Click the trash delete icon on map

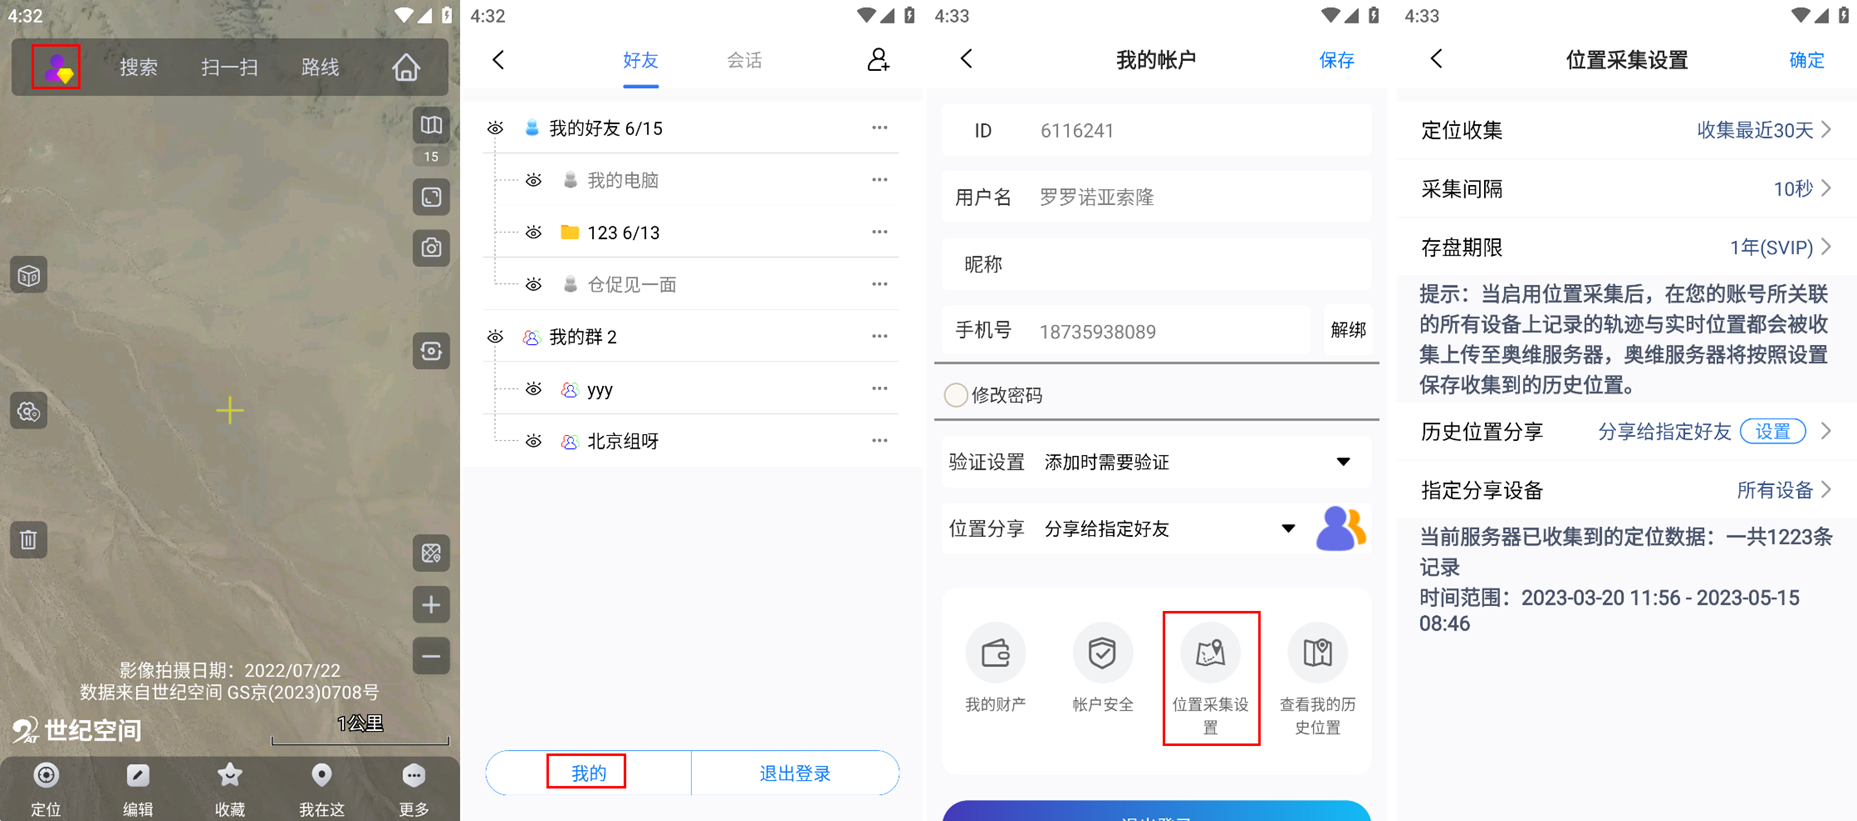click(29, 540)
